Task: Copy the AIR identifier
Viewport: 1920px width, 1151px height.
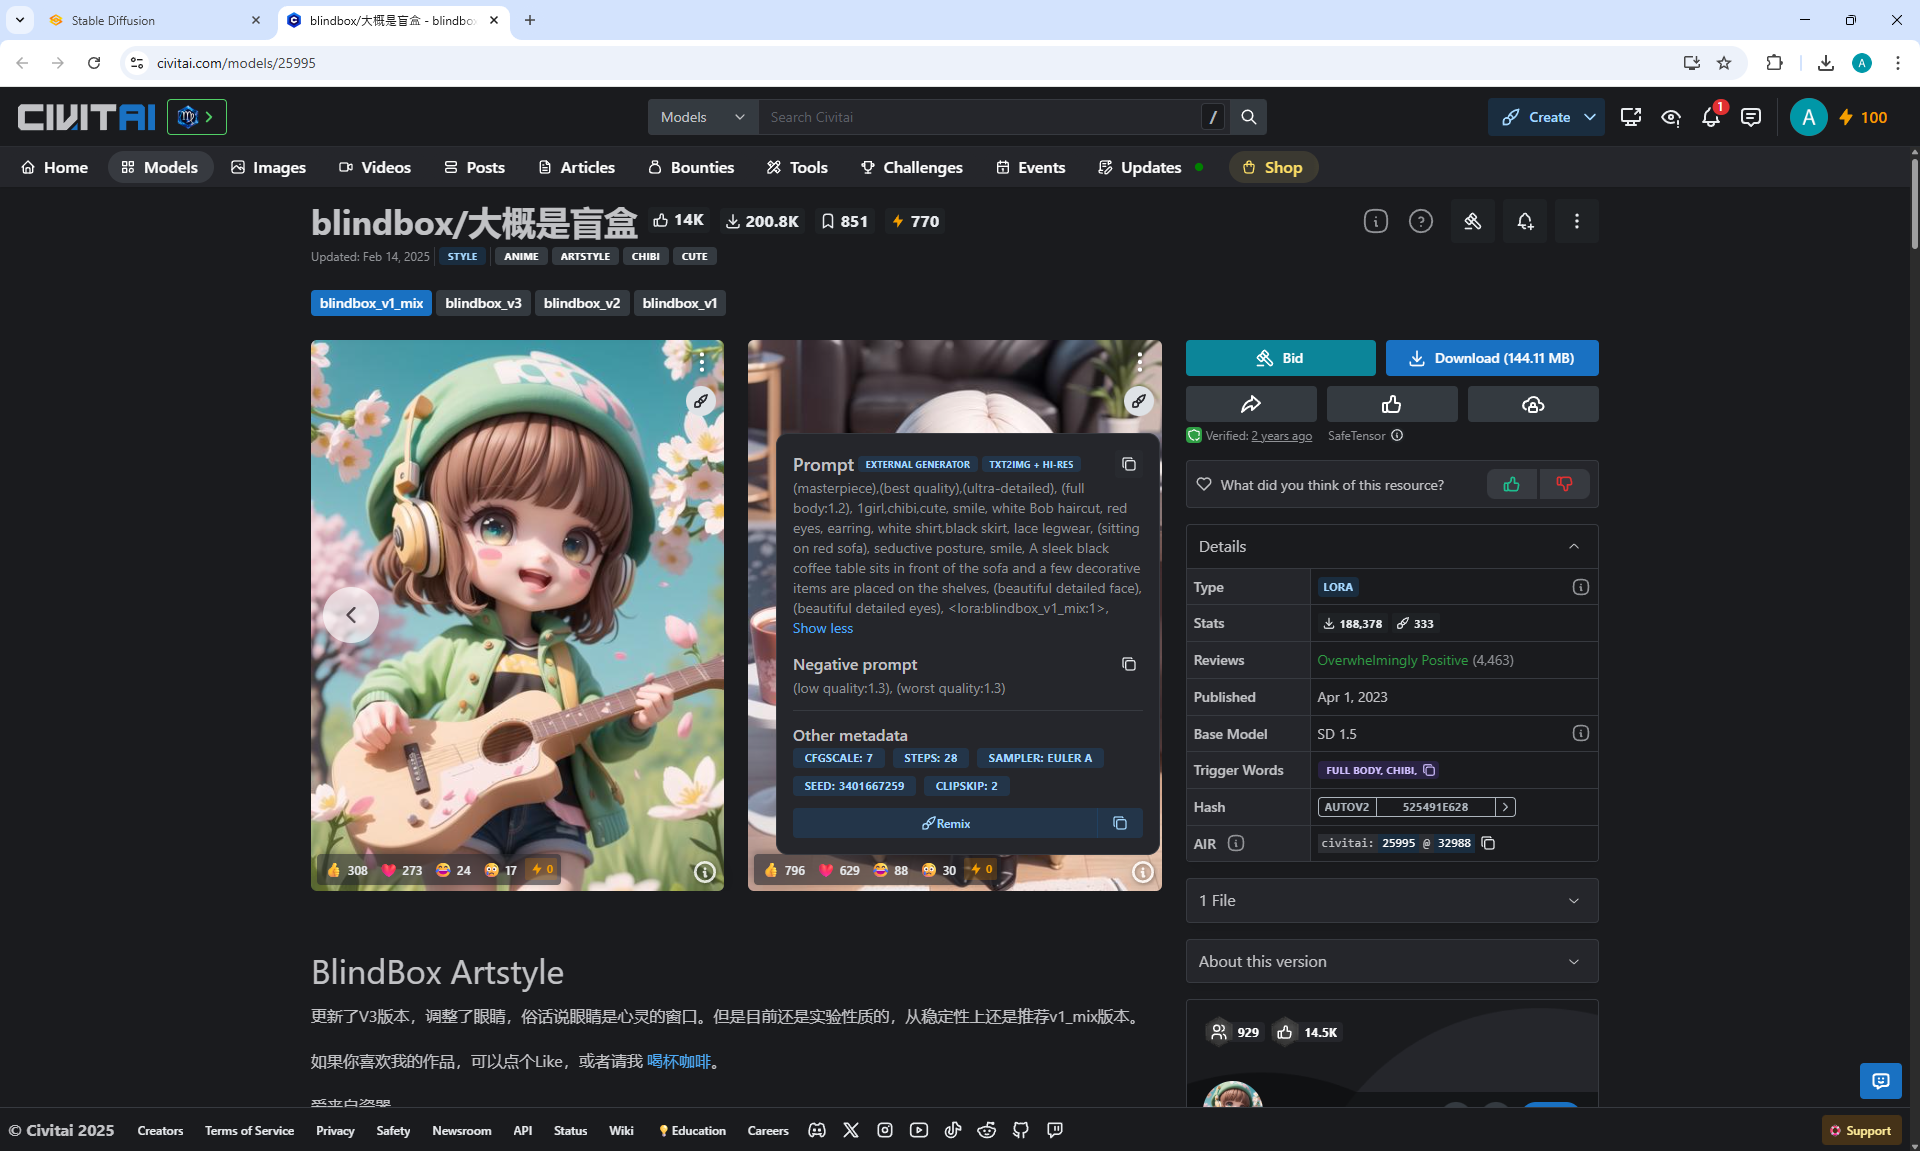Action: pyautogui.click(x=1488, y=843)
